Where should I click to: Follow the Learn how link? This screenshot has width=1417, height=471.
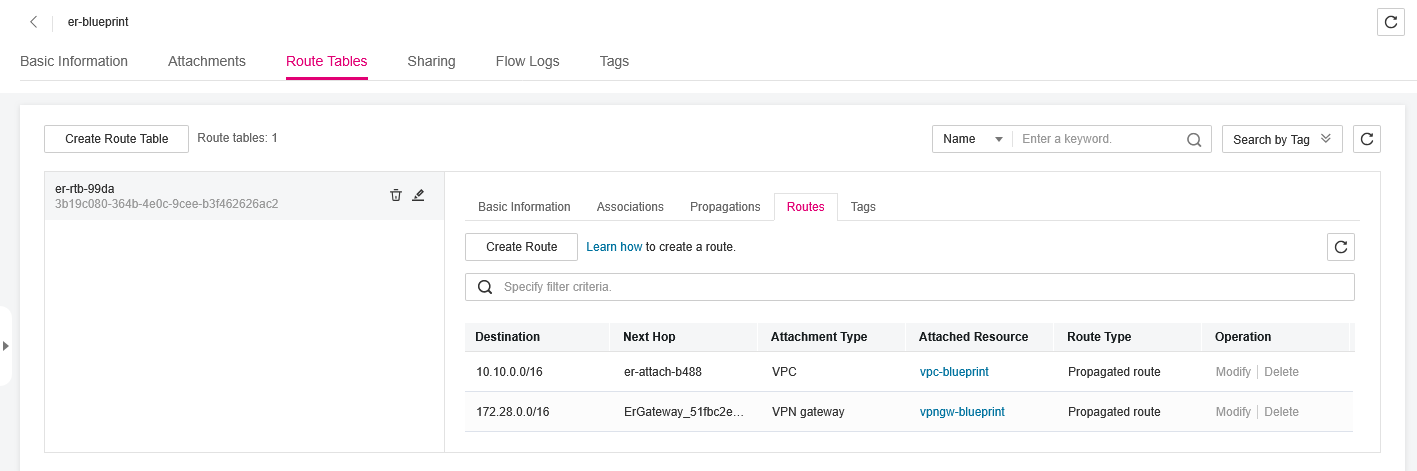click(614, 247)
